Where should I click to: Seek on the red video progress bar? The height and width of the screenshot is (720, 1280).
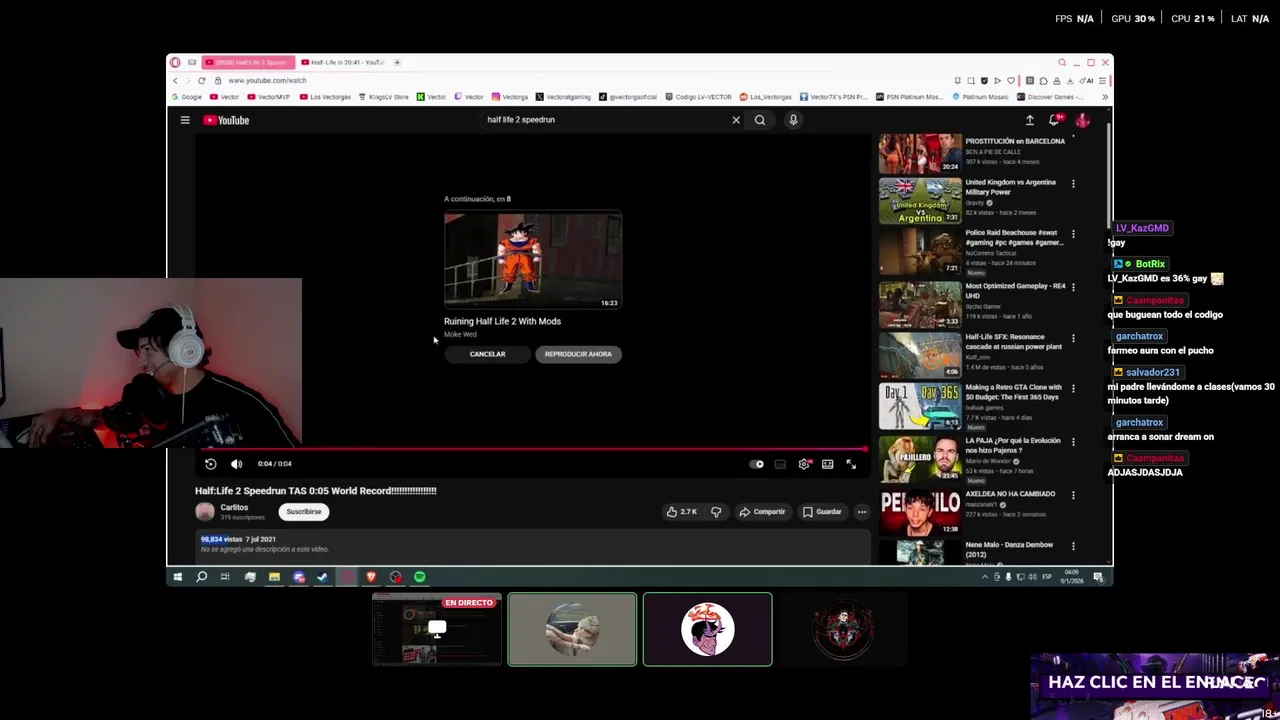(x=533, y=450)
